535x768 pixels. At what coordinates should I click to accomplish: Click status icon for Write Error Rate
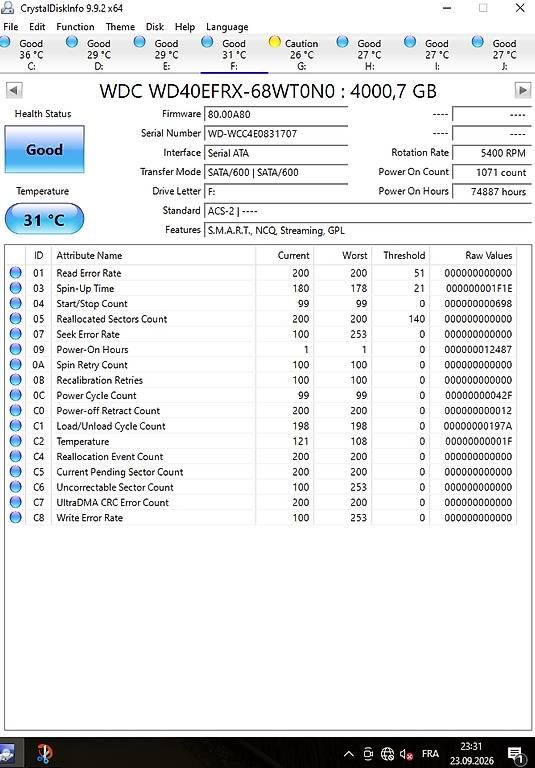coord(16,517)
